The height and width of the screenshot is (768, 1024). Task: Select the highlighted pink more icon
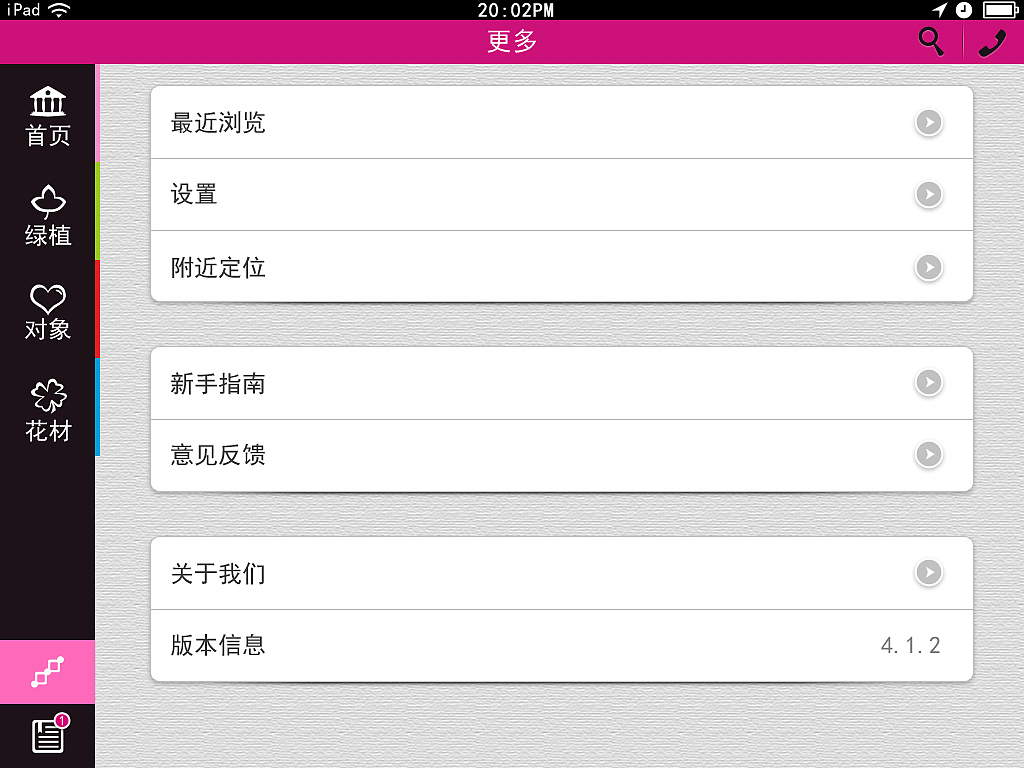48,671
